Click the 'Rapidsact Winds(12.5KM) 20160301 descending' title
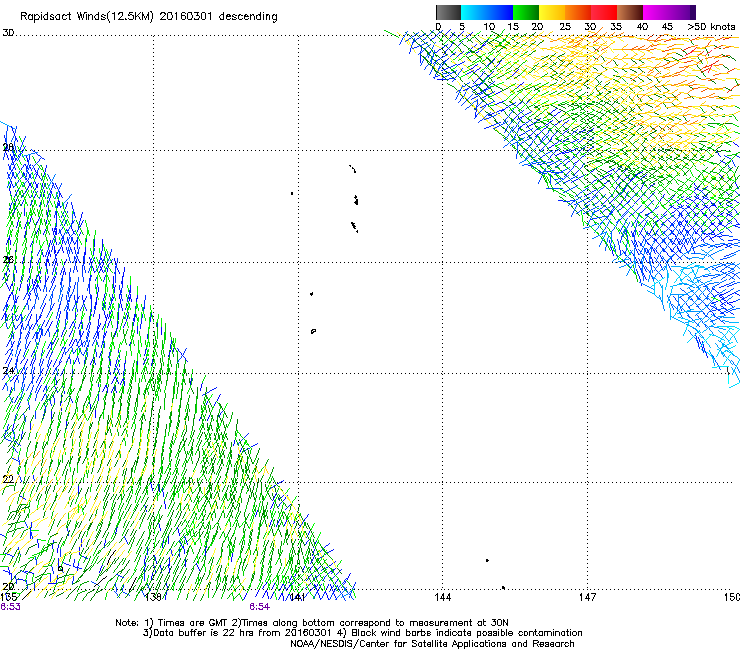740x650 pixels. coord(149,16)
